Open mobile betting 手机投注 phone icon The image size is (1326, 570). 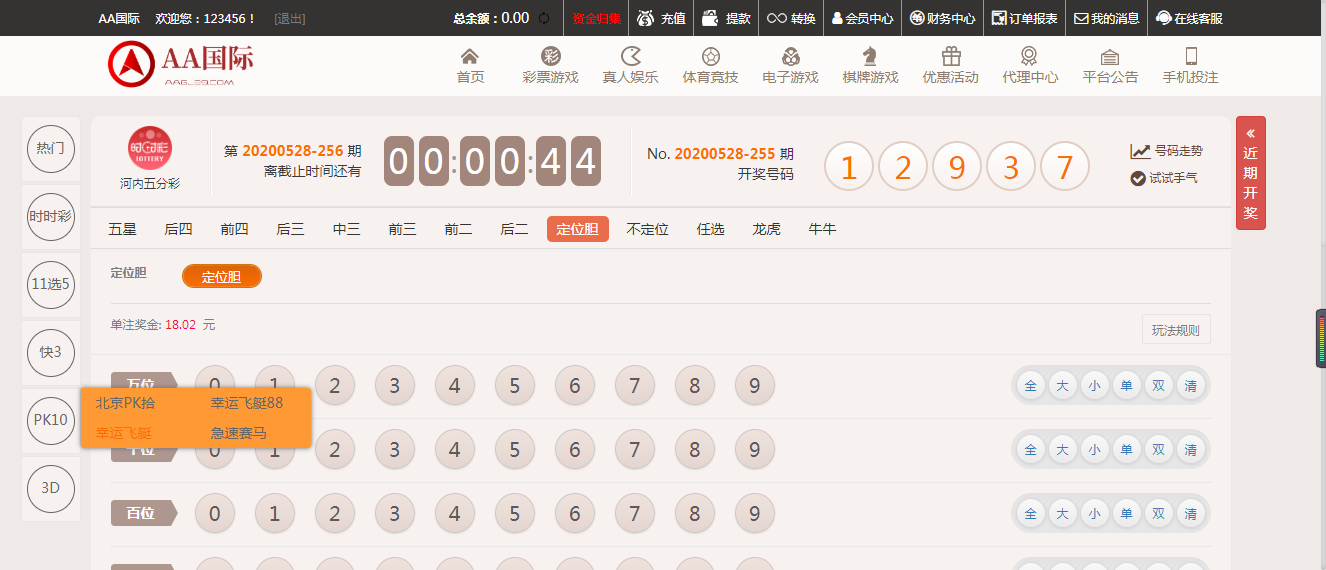tap(1190, 57)
